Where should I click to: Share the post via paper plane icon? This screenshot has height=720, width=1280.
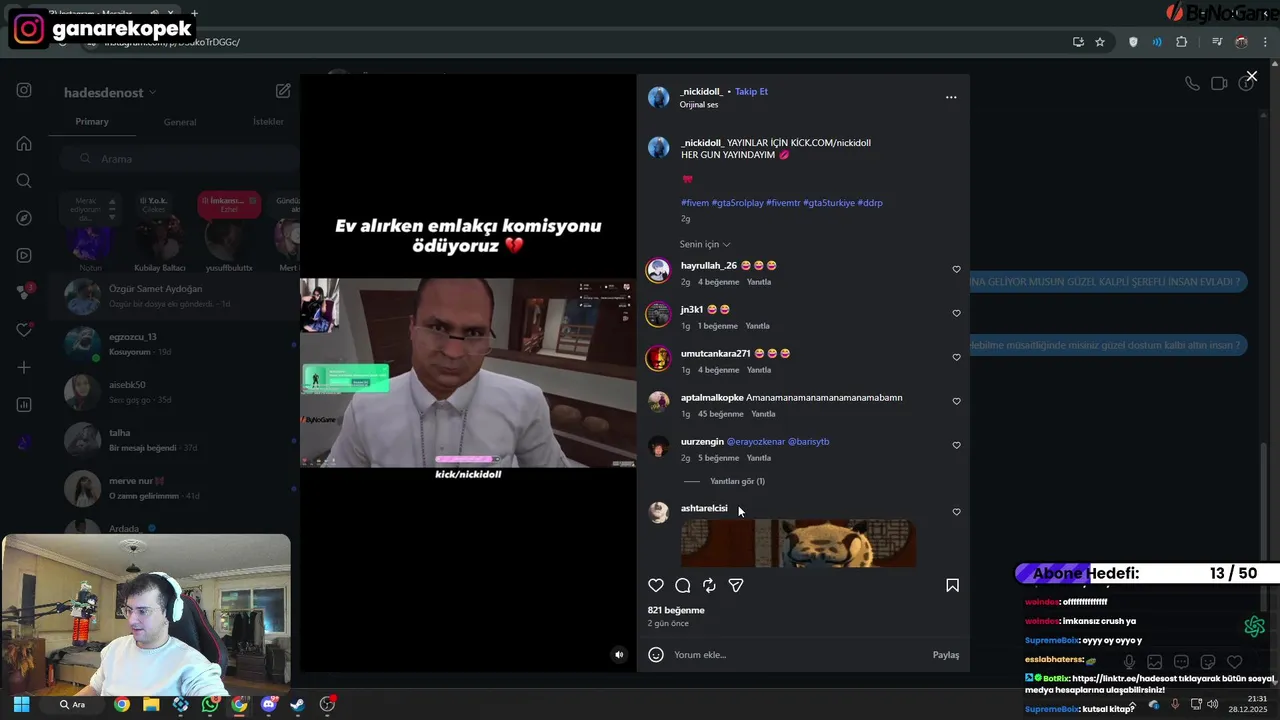pyautogui.click(x=736, y=586)
